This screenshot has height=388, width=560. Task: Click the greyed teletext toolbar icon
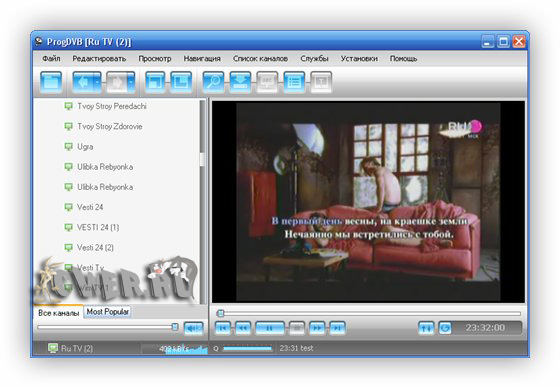321,82
